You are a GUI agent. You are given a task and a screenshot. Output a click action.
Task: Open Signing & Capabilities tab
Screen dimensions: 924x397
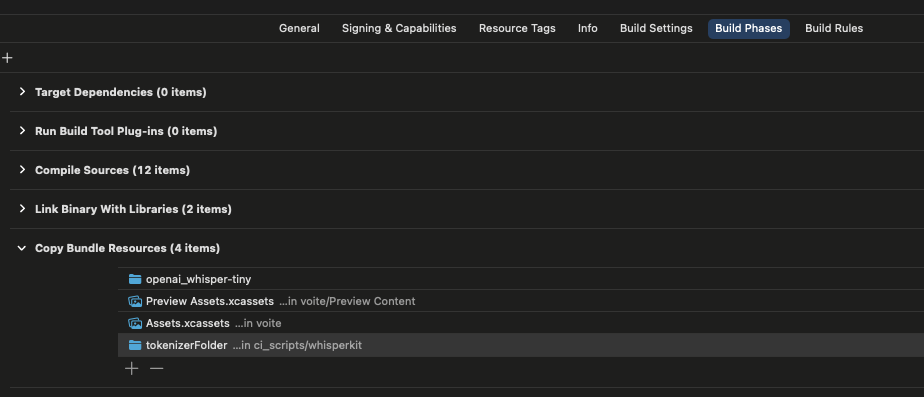399,28
